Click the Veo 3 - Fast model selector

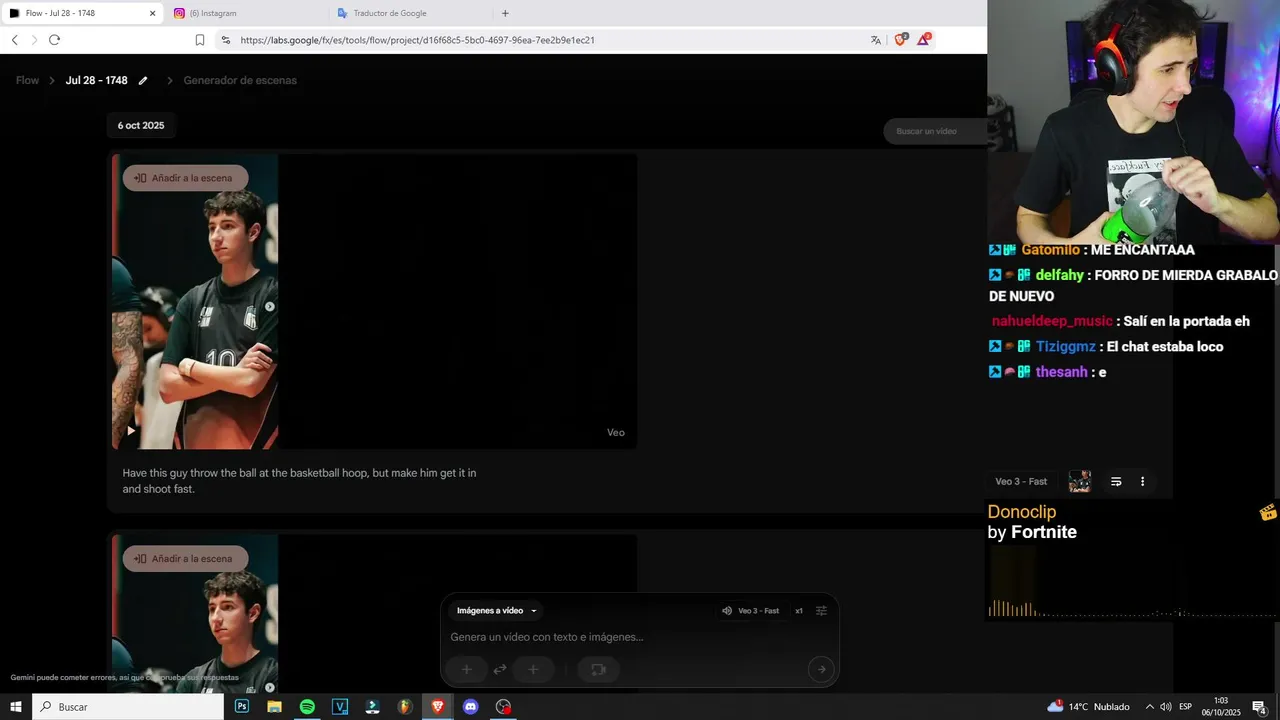coord(750,611)
